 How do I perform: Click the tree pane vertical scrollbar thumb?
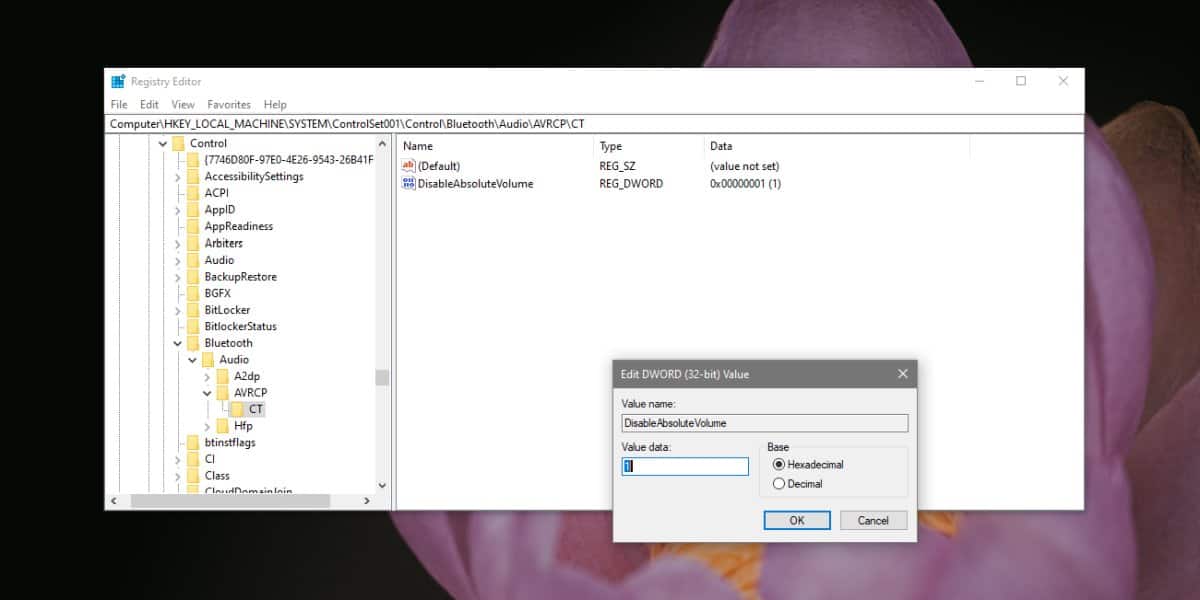point(381,377)
